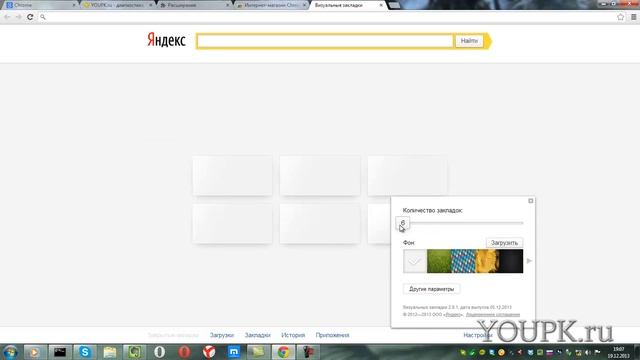Focus the Yandex search field

pyautogui.click(x=325, y=41)
